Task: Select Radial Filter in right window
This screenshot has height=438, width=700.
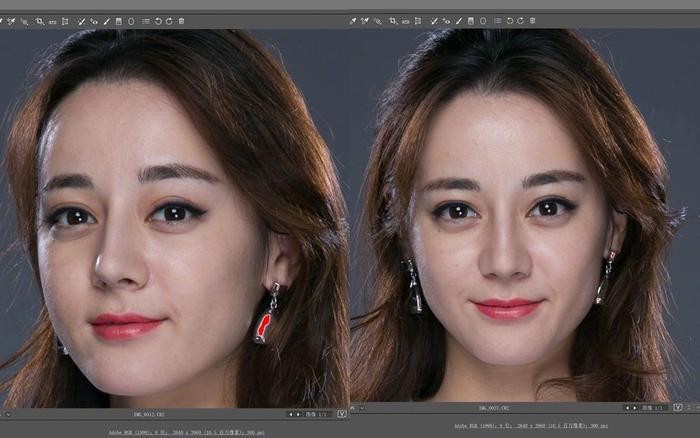Action: [x=483, y=20]
